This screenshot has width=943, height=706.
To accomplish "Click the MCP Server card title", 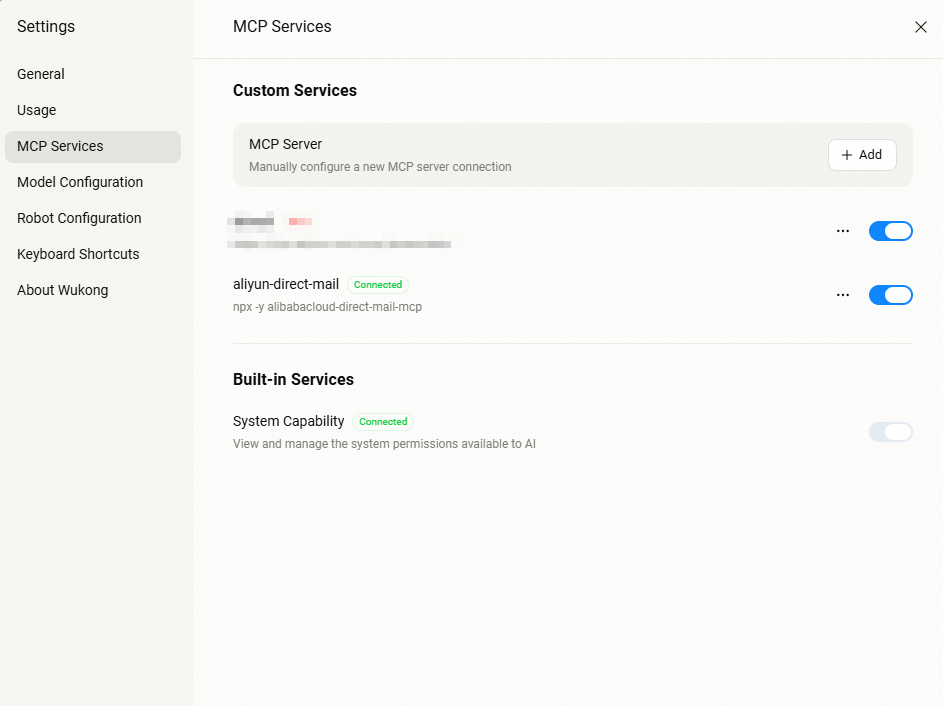I will point(285,144).
